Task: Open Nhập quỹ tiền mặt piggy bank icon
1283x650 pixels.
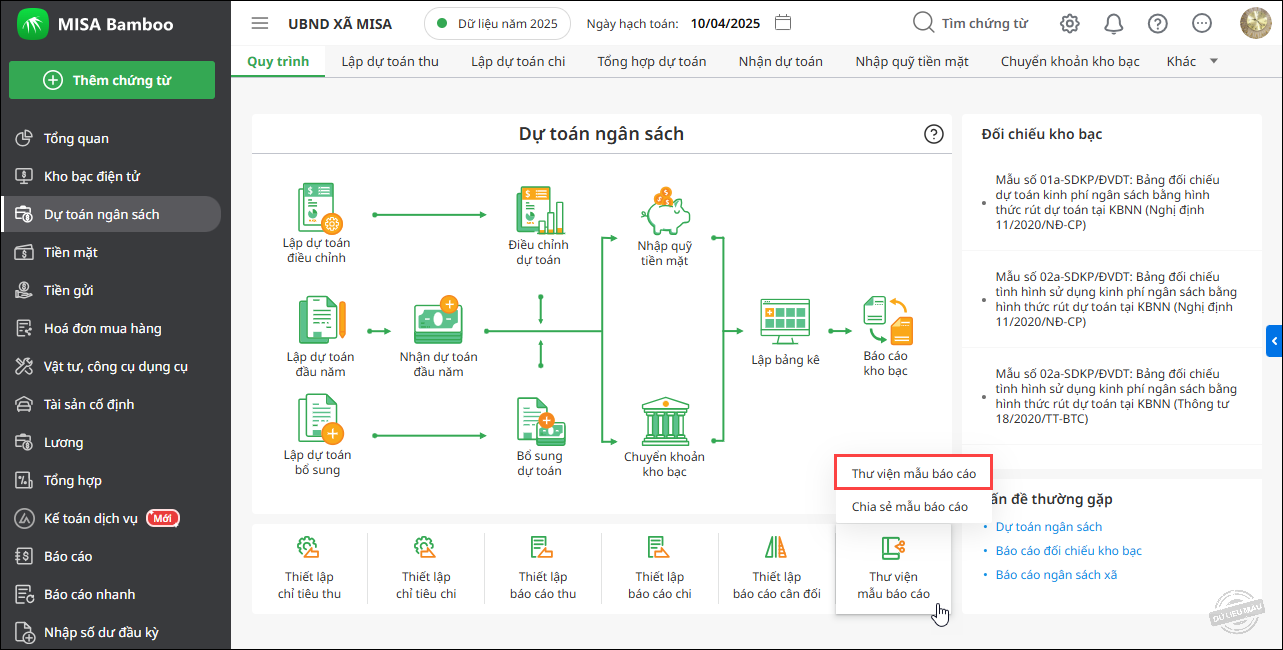Action: (664, 211)
